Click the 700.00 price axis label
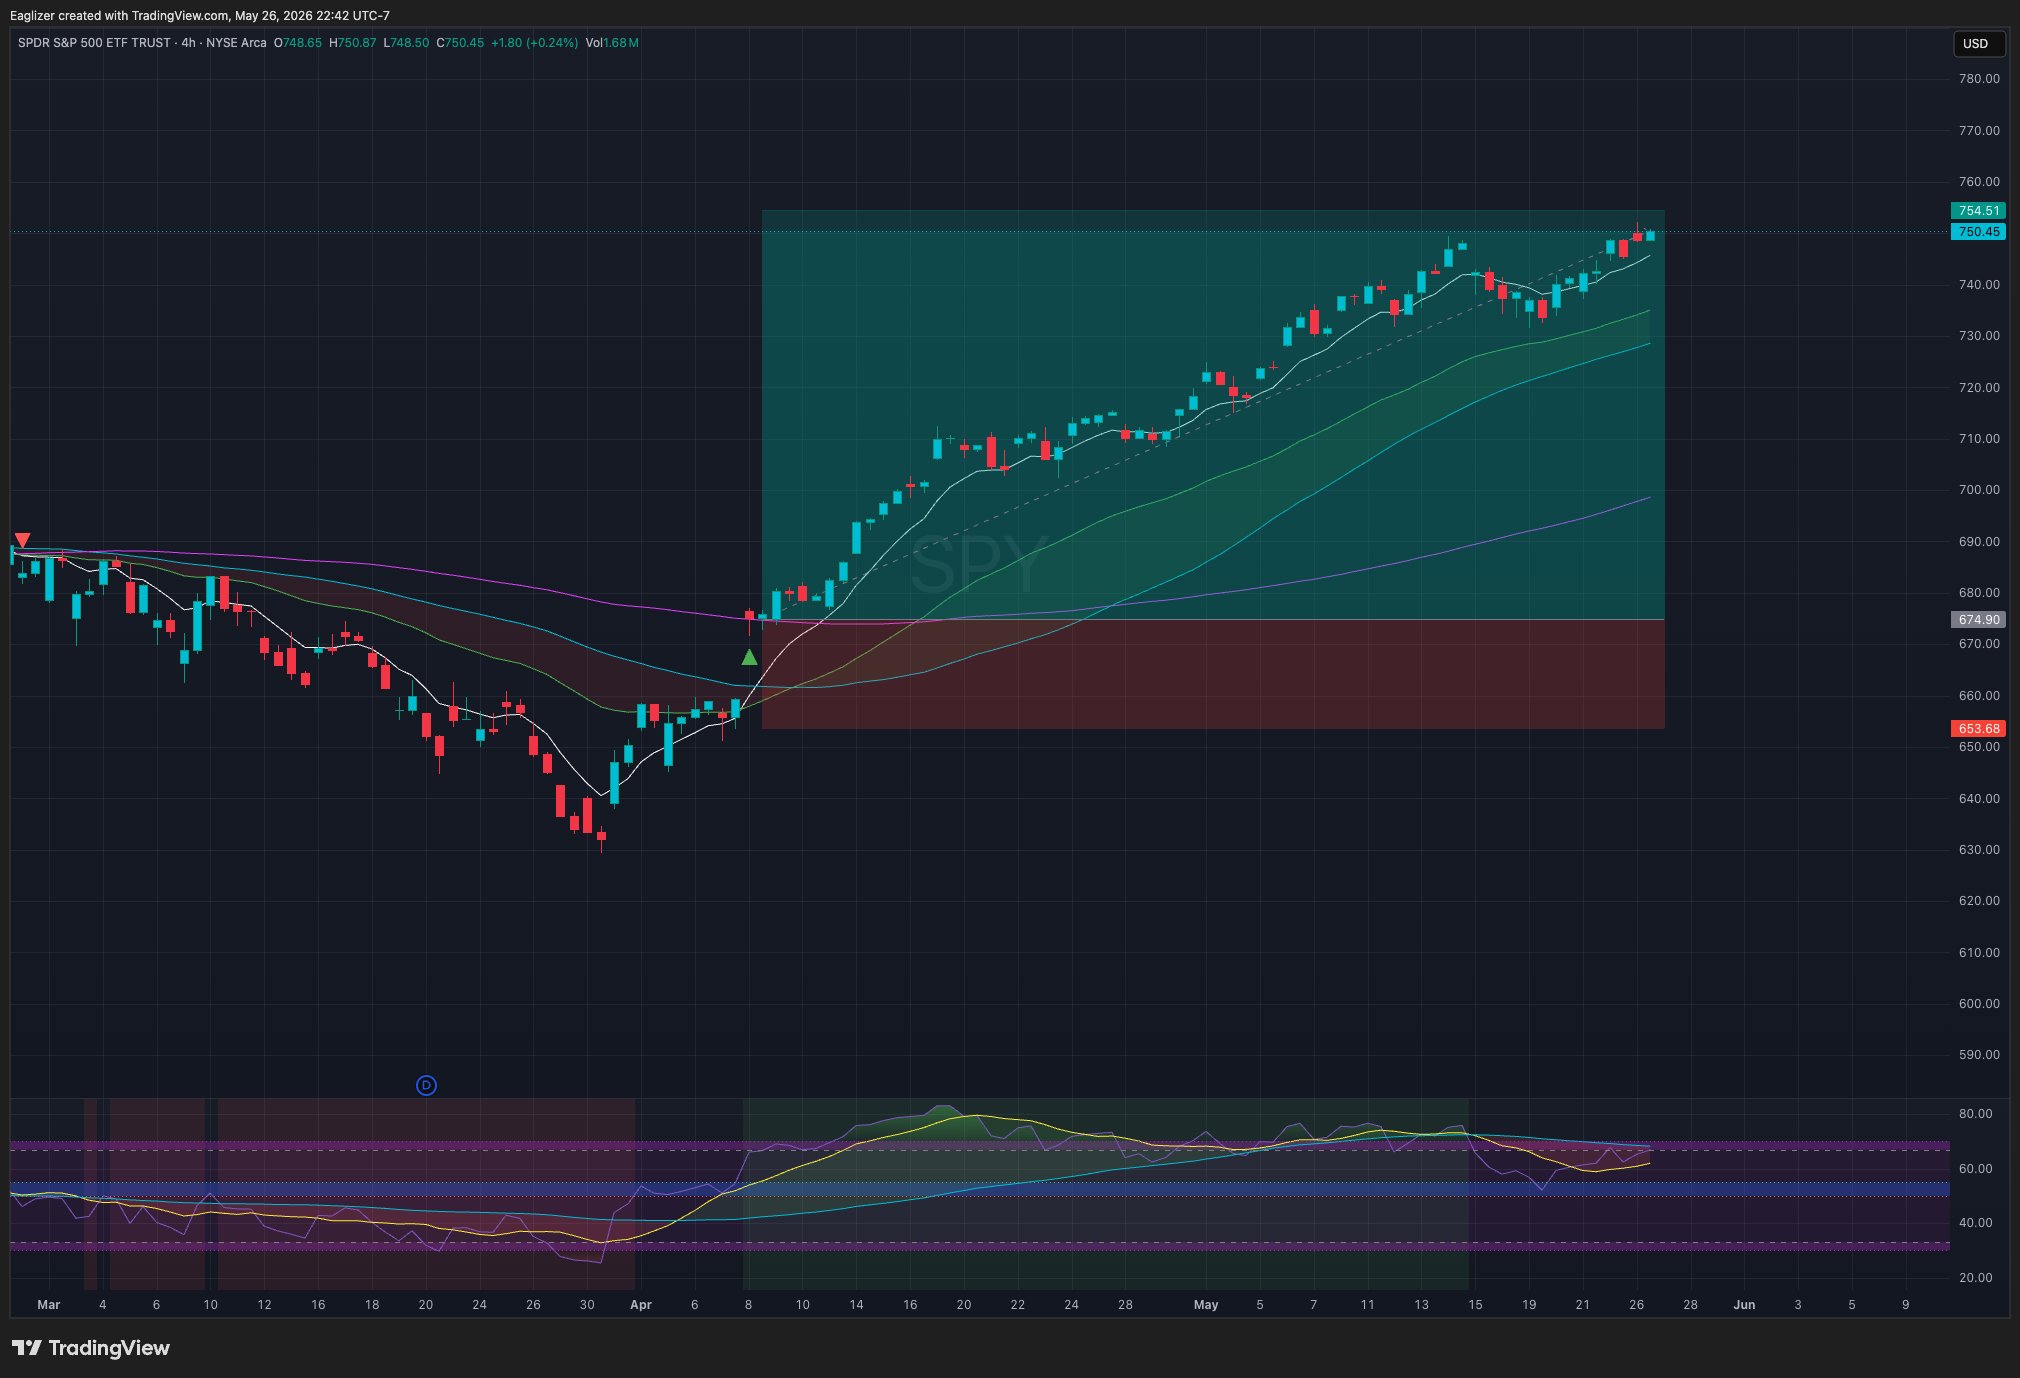 coord(1979,490)
